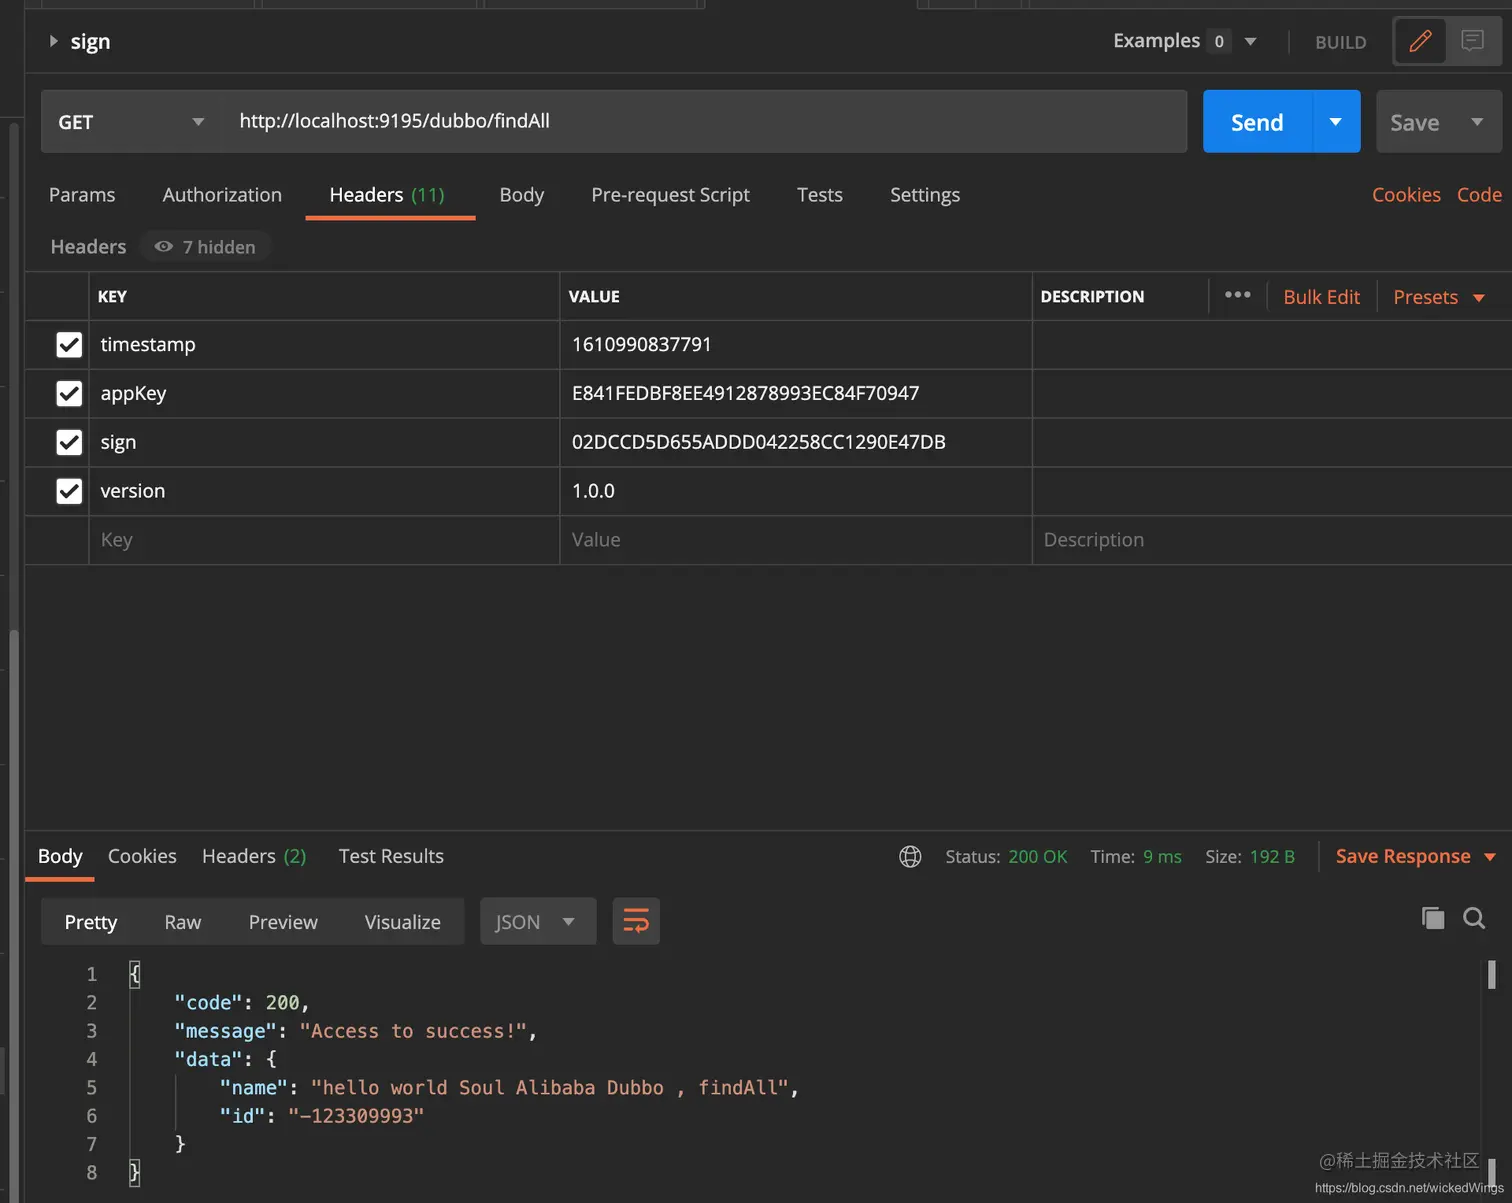Click the three-dots header options icon
Screen dimensions: 1512x1203
coord(1238,295)
